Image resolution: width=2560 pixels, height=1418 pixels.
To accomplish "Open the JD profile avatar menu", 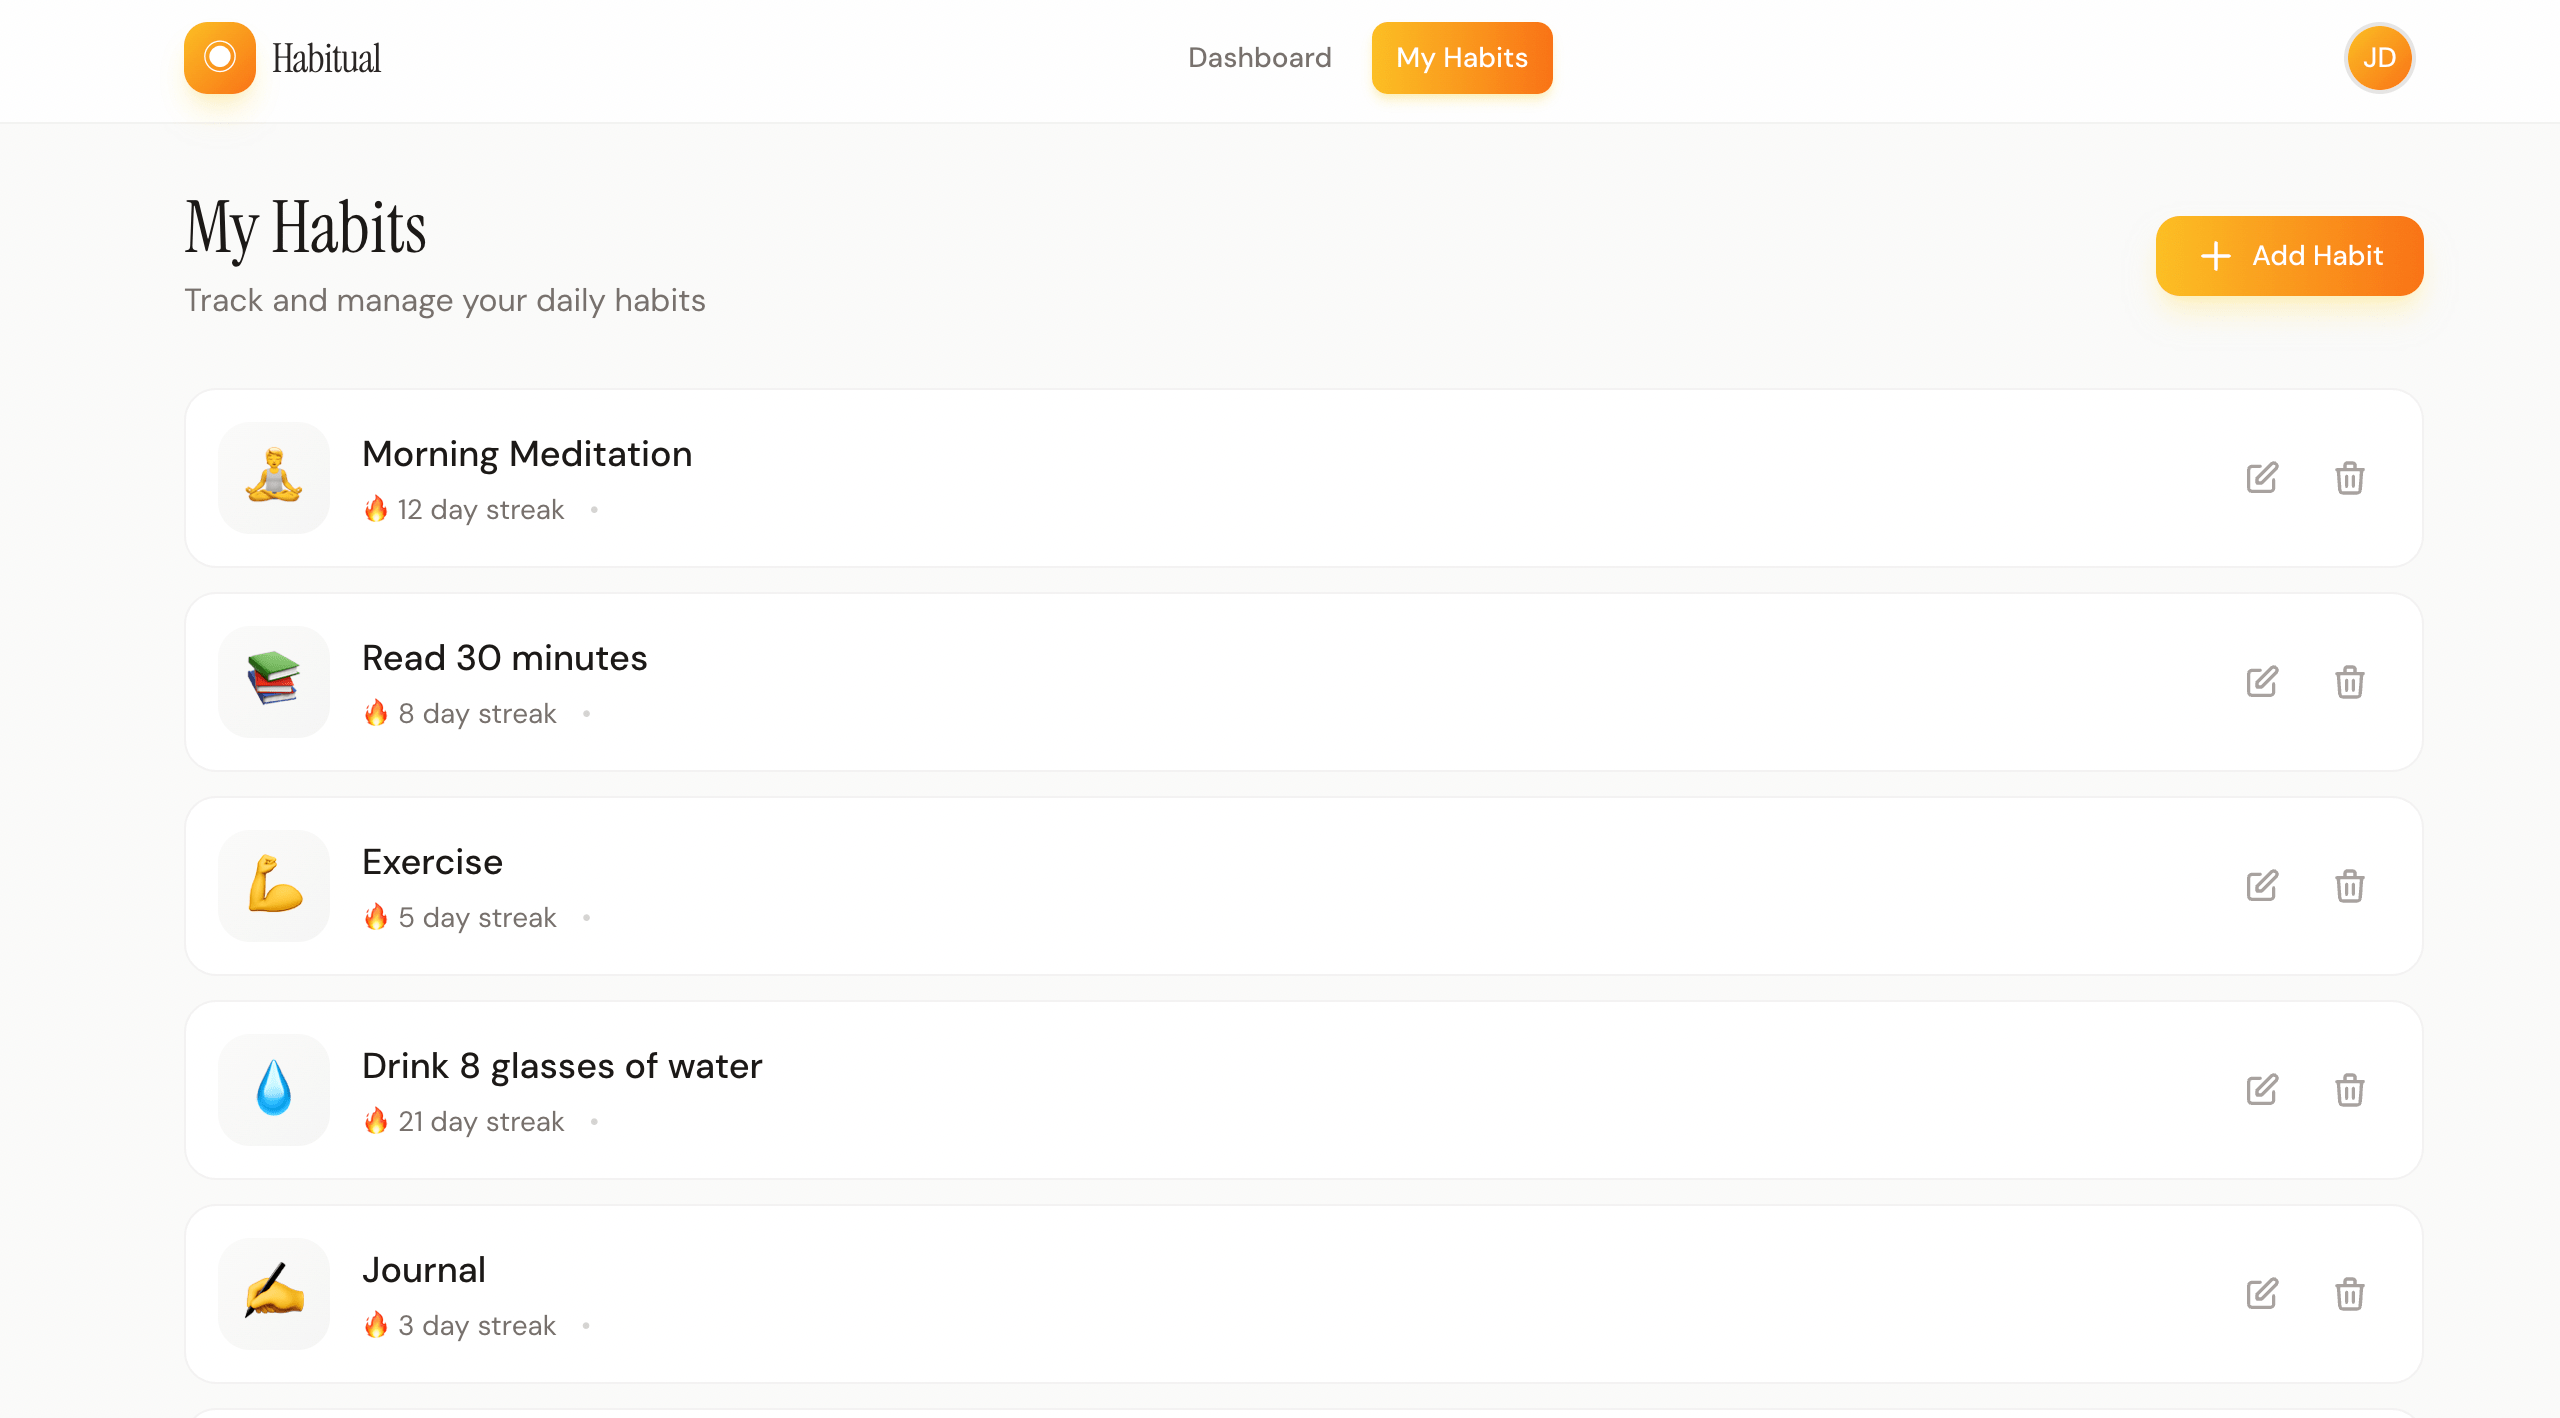I will (2379, 57).
